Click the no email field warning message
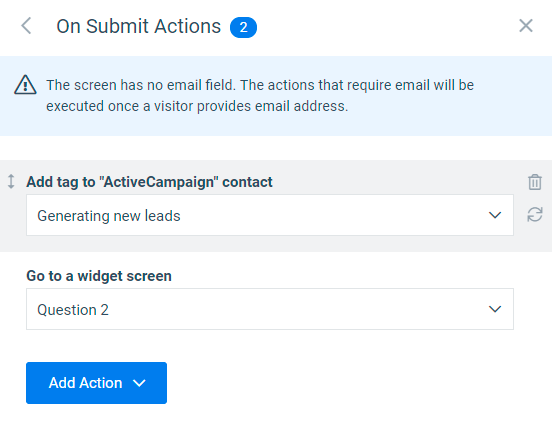This screenshot has height=428, width=552. click(260, 95)
